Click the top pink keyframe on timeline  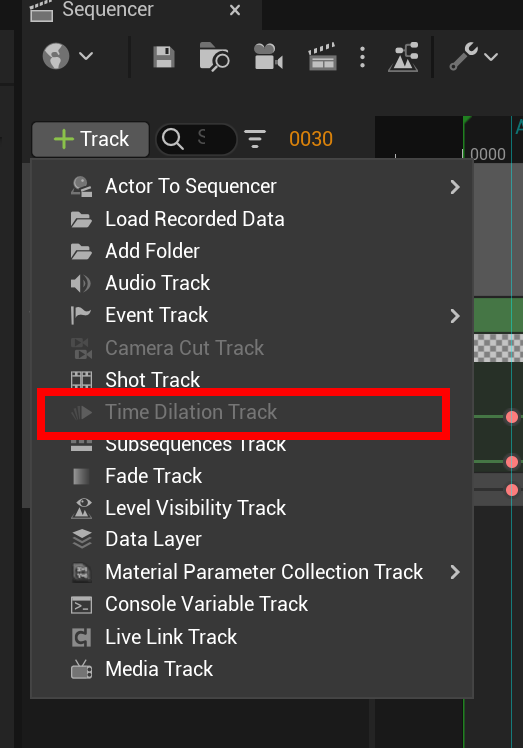coord(512,417)
